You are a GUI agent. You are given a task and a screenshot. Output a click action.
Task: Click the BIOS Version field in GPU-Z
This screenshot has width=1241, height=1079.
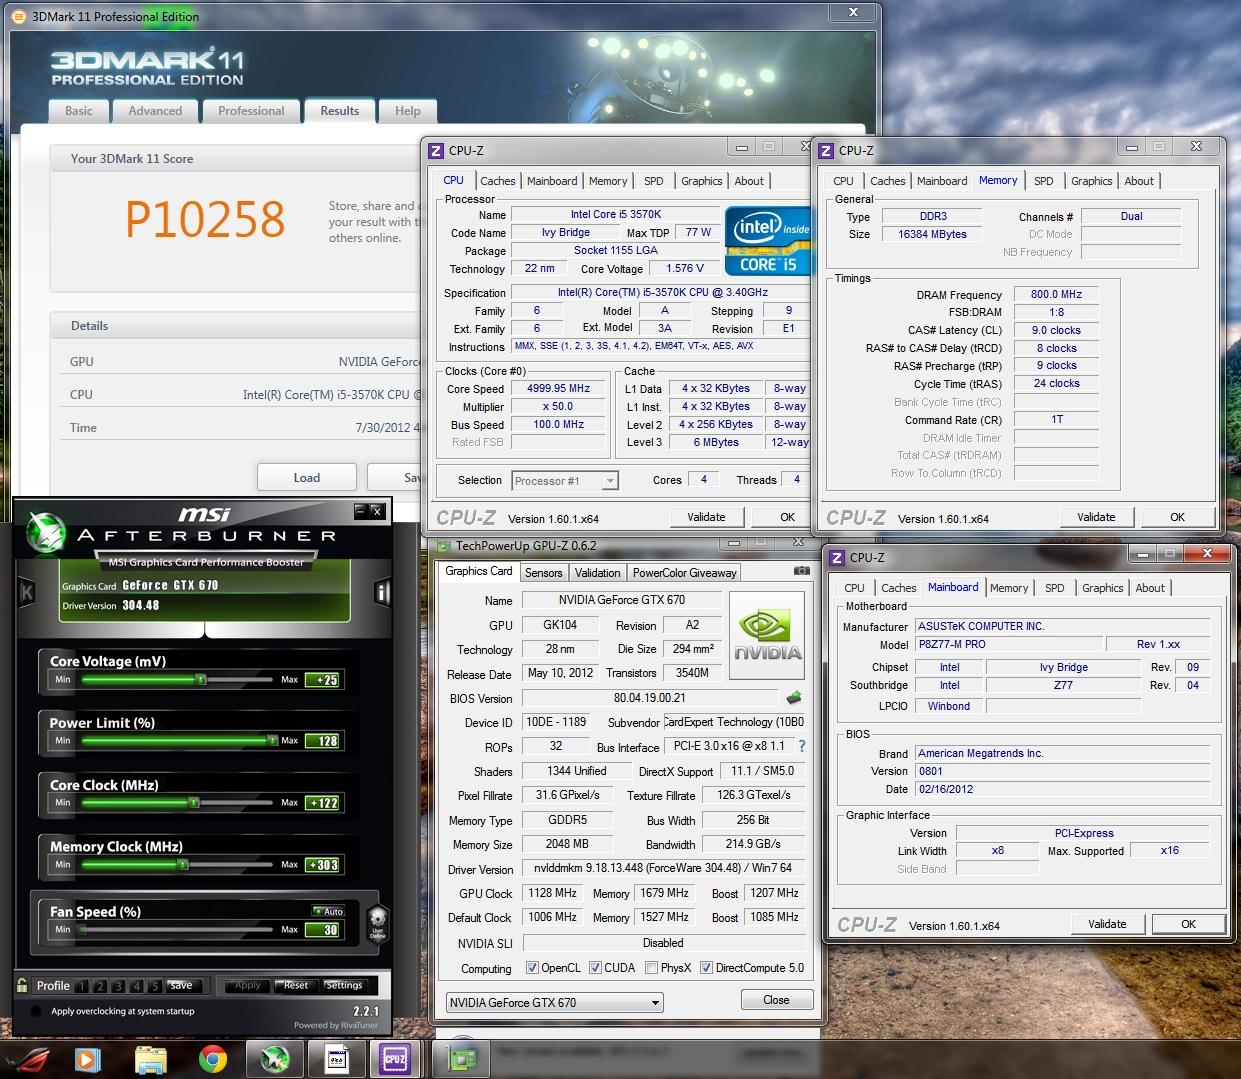(649, 698)
